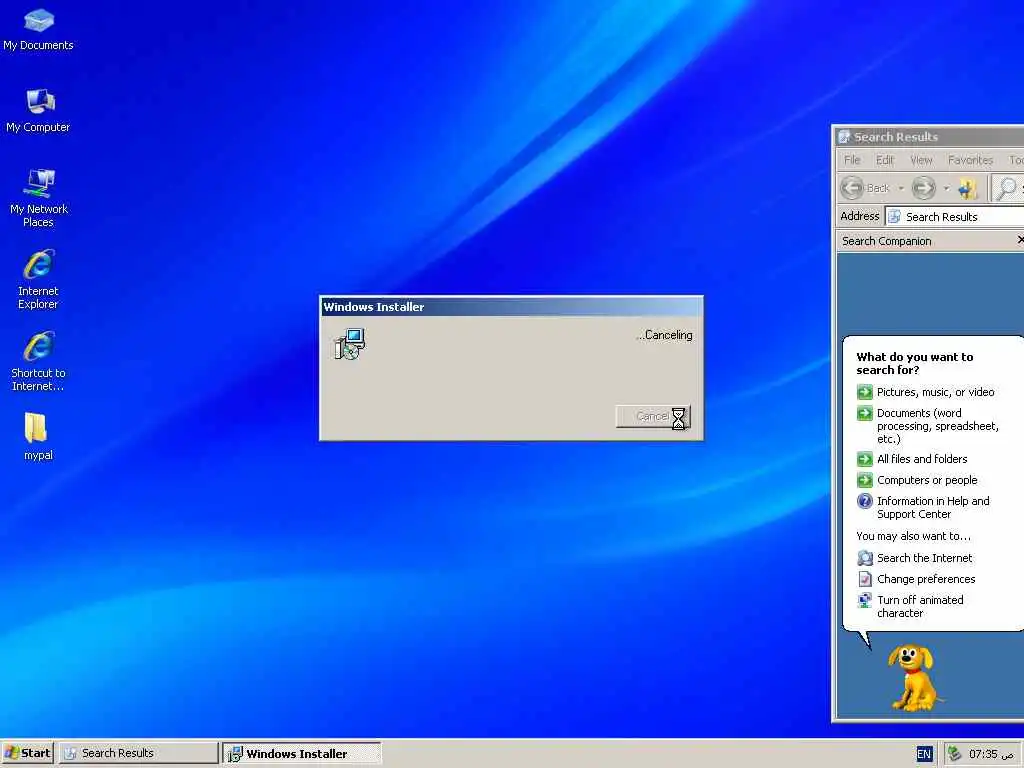
Task: Switch to Windows Installer taskbar button
Action: click(x=302, y=754)
